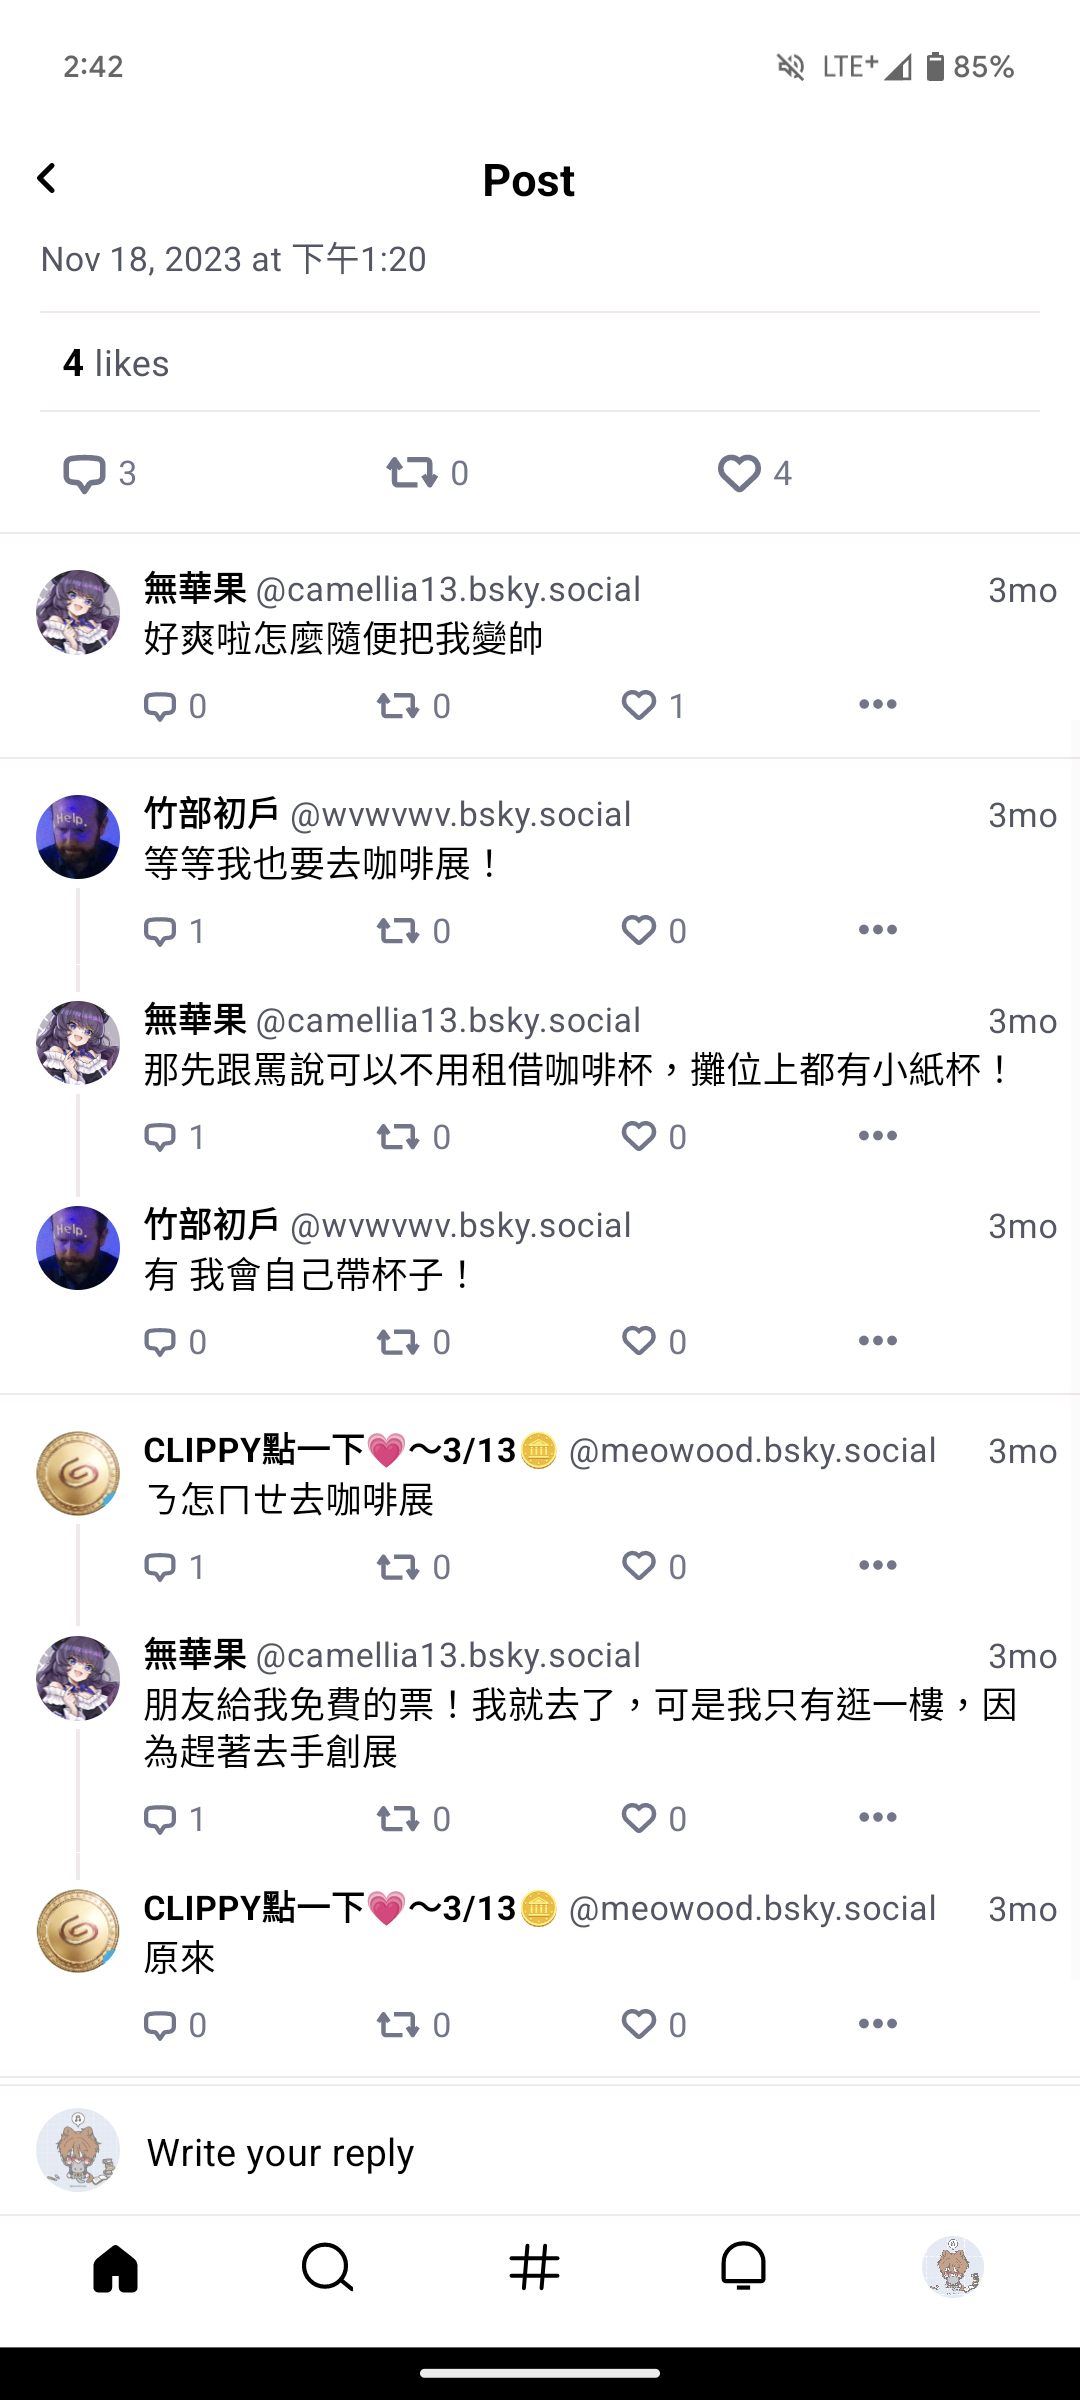The height and width of the screenshot is (2400, 1080).
Task: Open the Home tab in bottom bar
Action: [x=116, y=2267]
